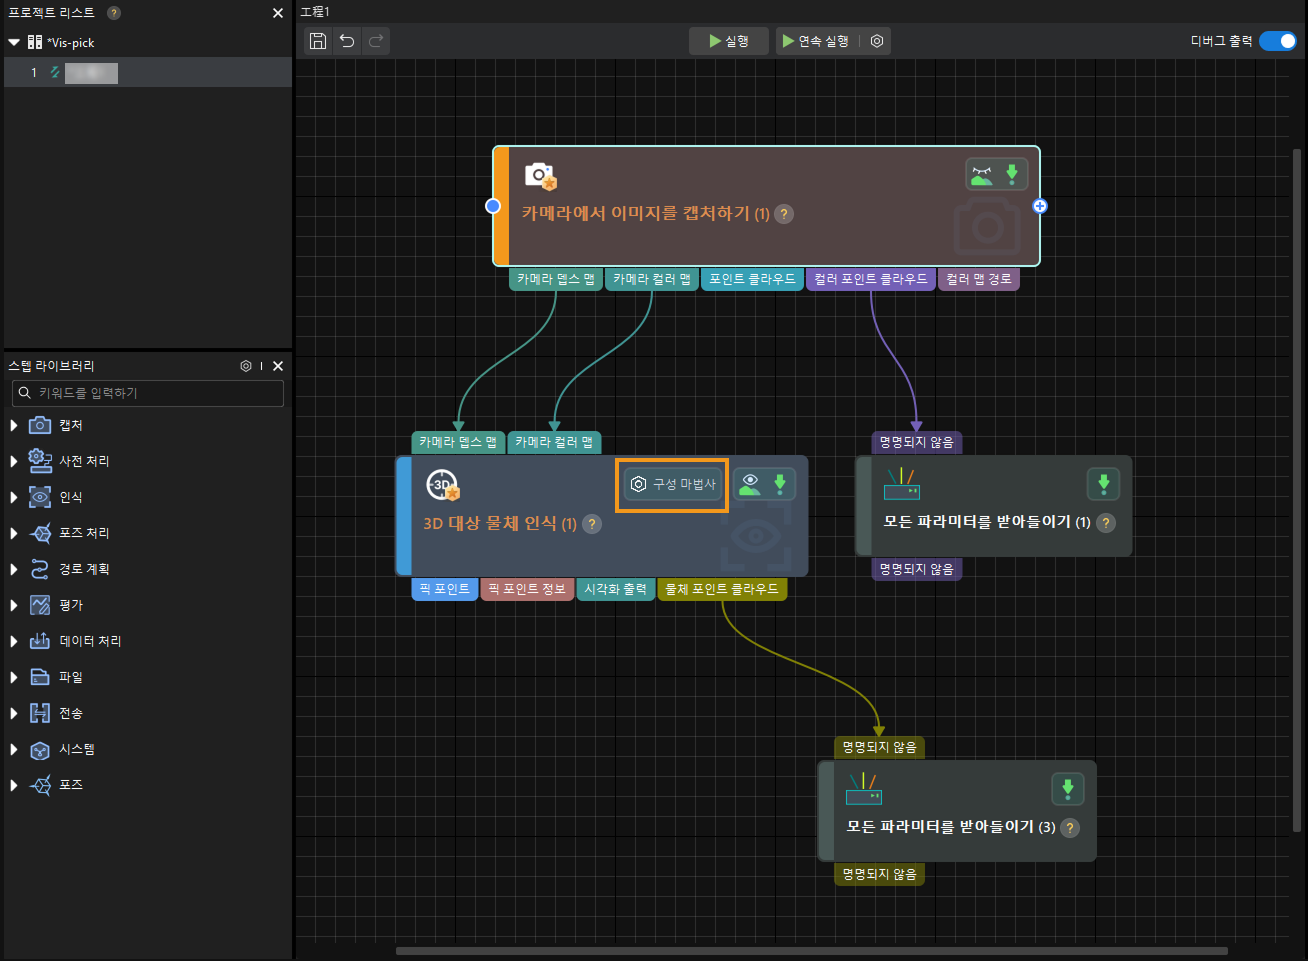Click green run-step arrow on 3D recognition step
This screenshot has height=961, width=1308.
(780, 484)
